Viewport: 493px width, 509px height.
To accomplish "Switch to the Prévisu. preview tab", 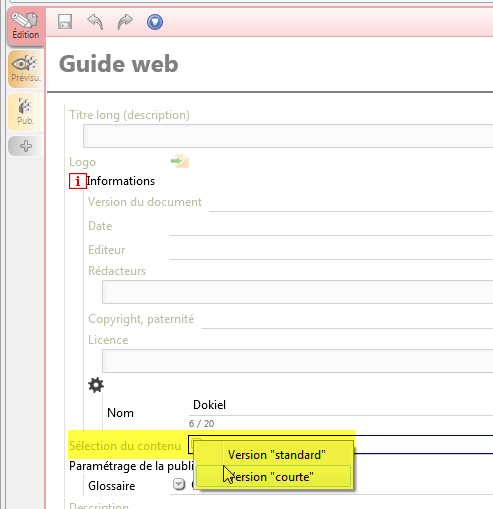I will click(x=26, y=69).
